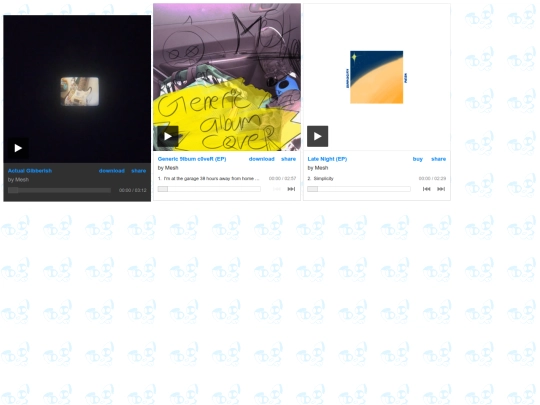The image size is (540, 405).
Task: Seek in the Actual Gibberish progress bar
Action: (59, 190)
